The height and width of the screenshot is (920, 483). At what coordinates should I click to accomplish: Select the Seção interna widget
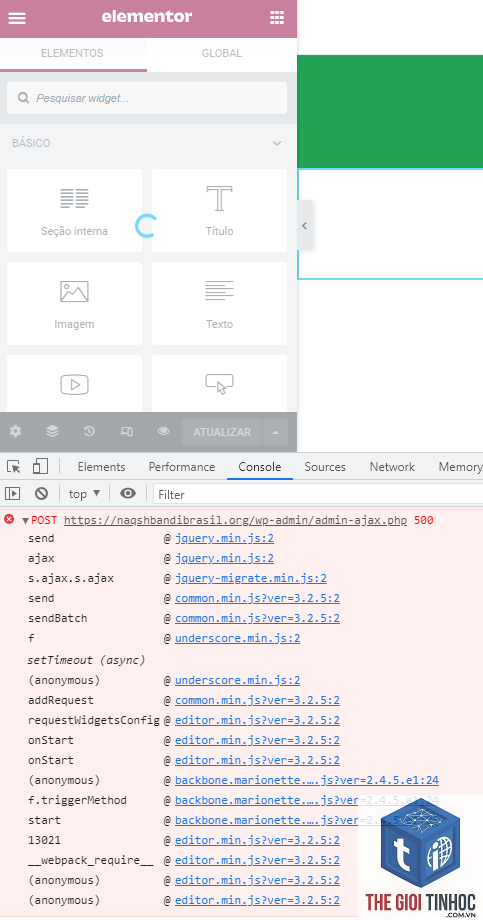click(x=75, y=211)
